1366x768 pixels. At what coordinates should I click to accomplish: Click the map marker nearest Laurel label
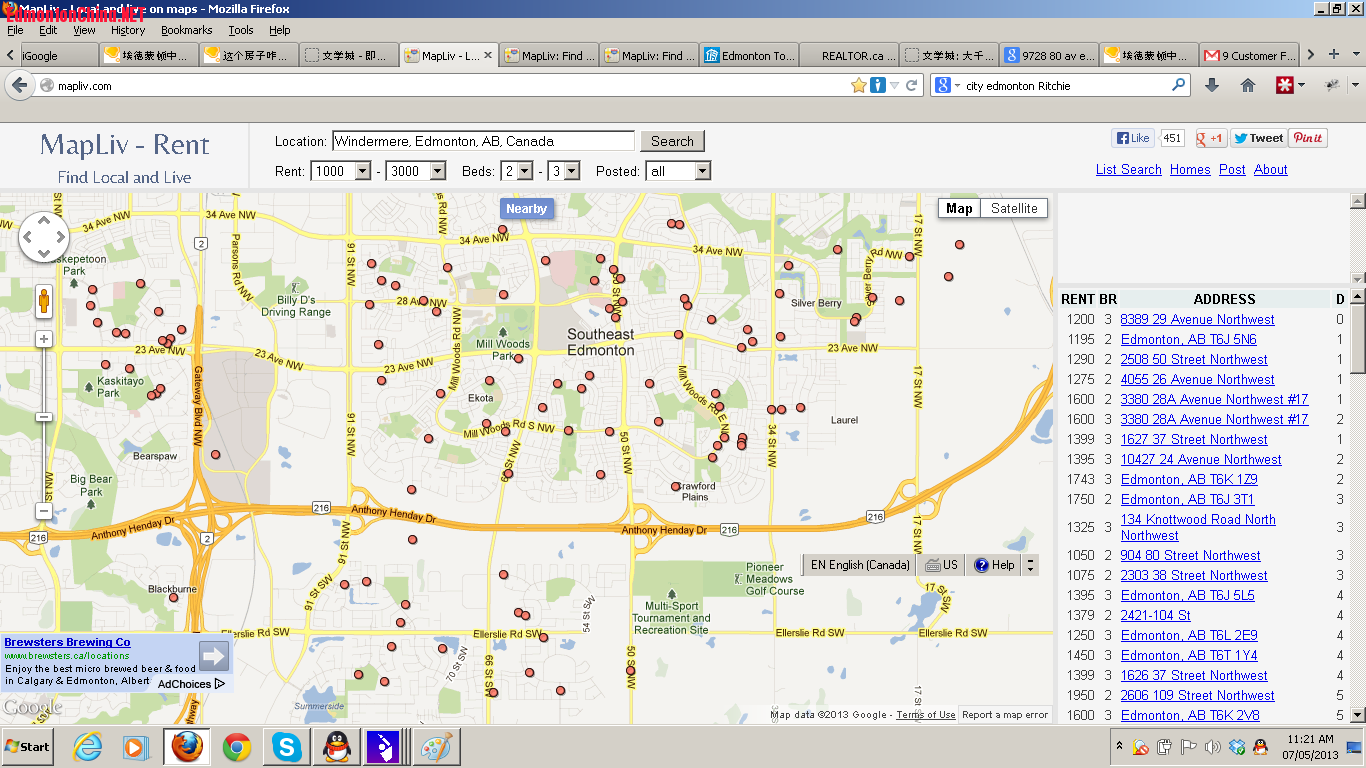tap(802, 408)
